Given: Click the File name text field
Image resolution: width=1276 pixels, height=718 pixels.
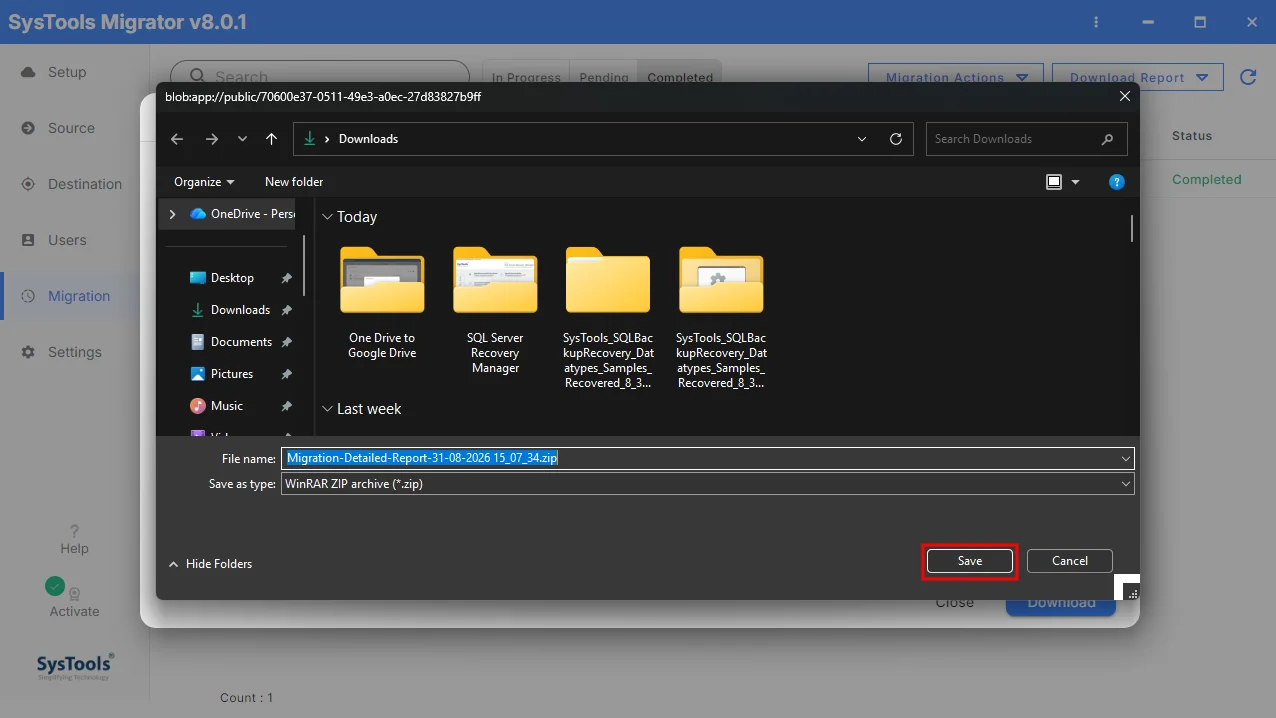Looking at the screenshot, I should pyautogui.click(x=708, y=458).
